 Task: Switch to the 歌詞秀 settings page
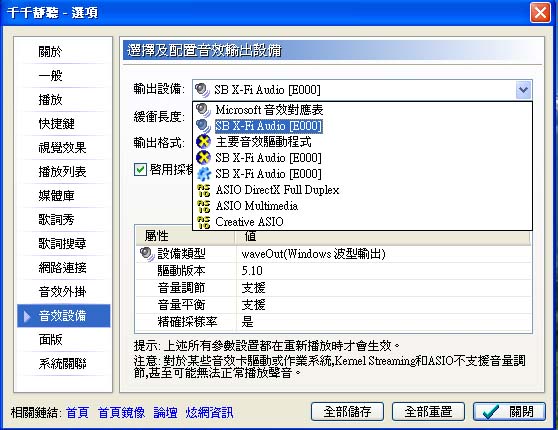pyautogui.click(x=56, y=220)
